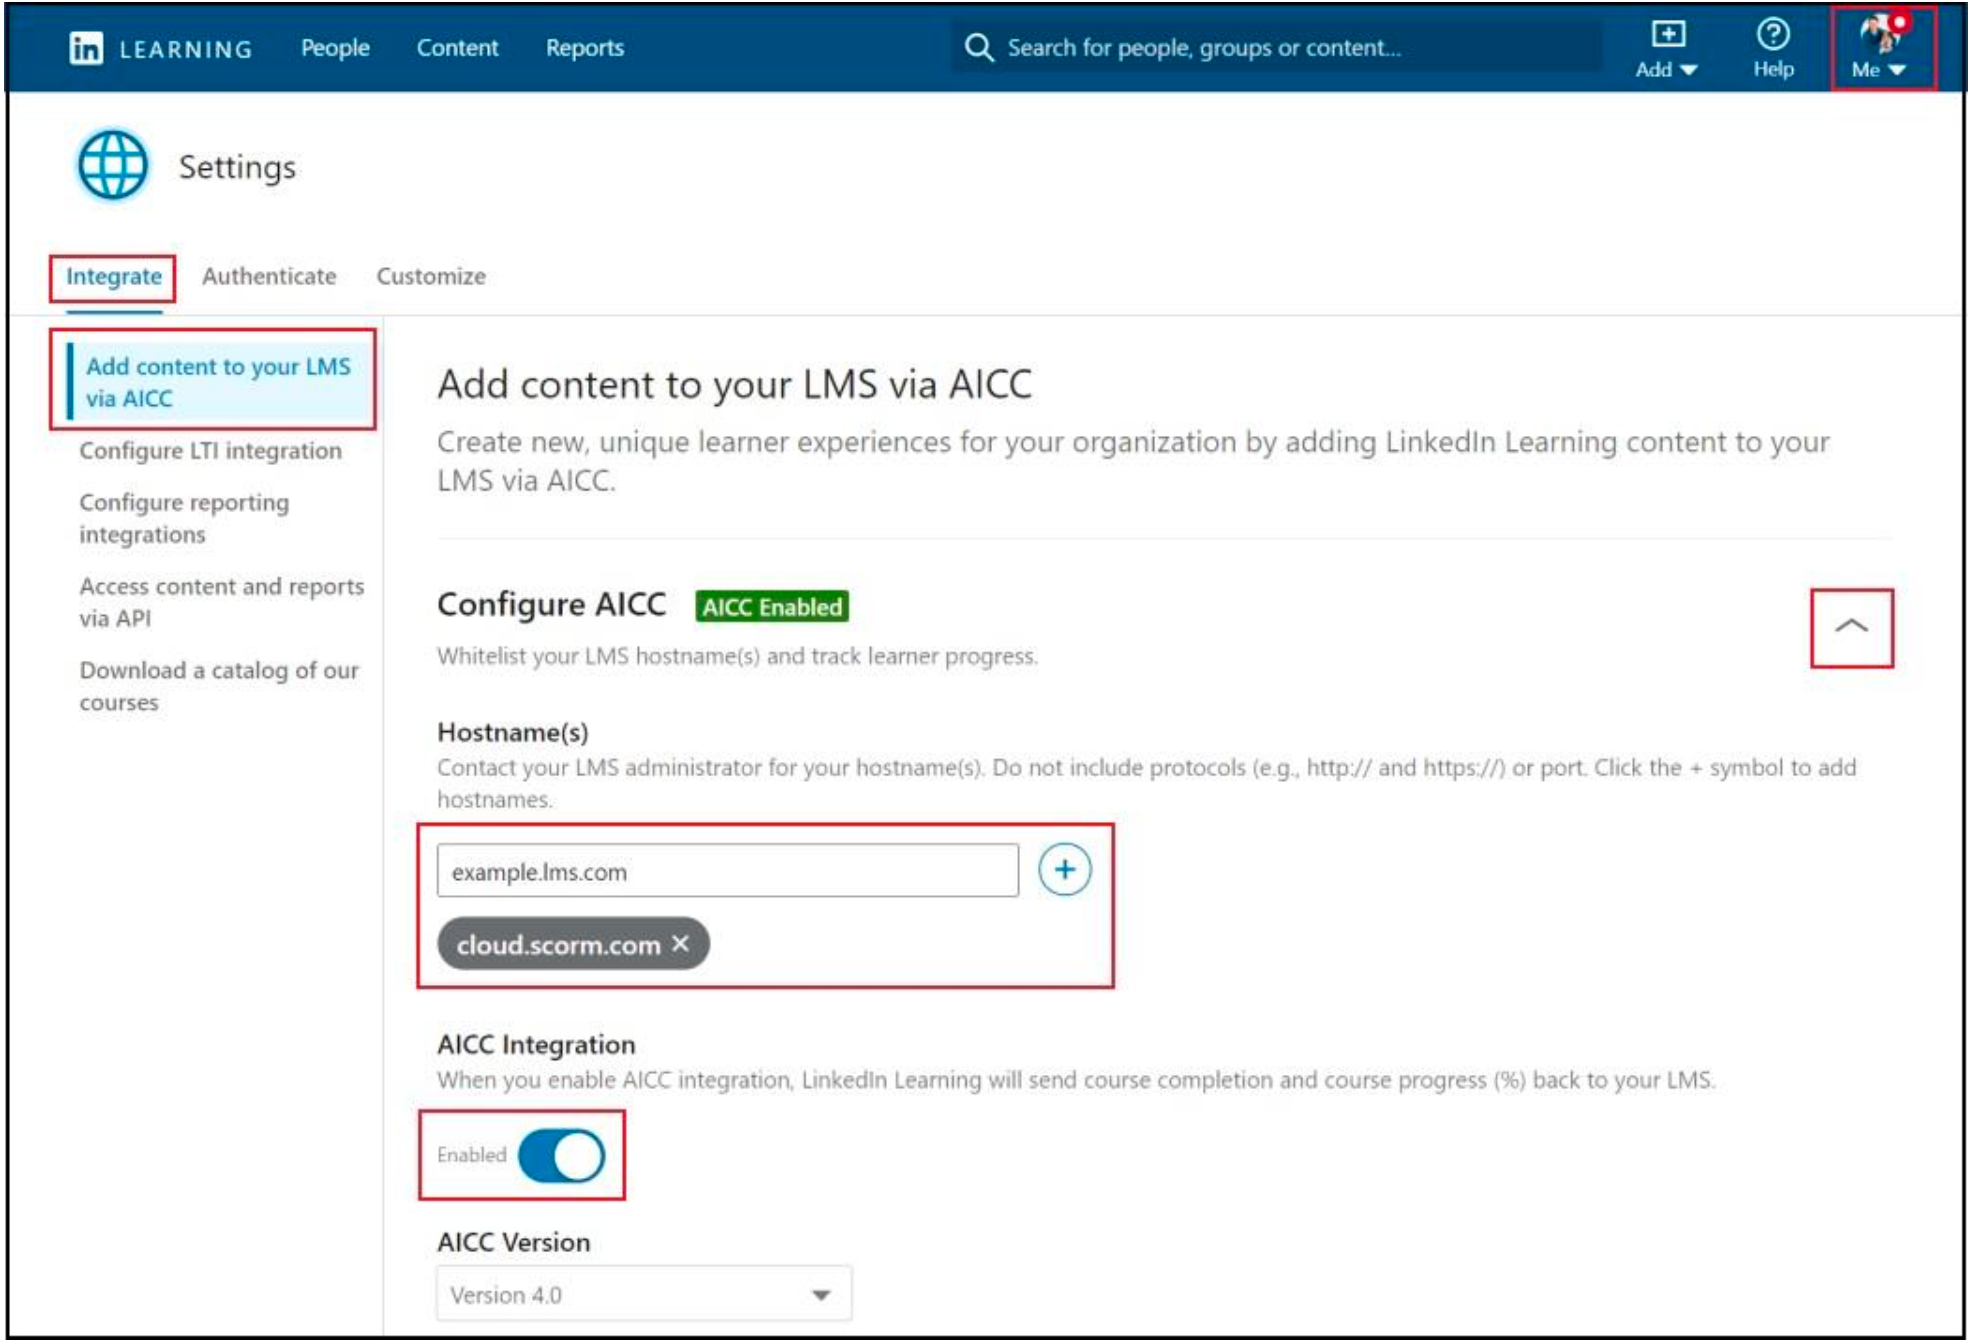The width and height of the screenshot is (1968, 1344).
Task: Open the Reports menu
Action: pos(585,47)
